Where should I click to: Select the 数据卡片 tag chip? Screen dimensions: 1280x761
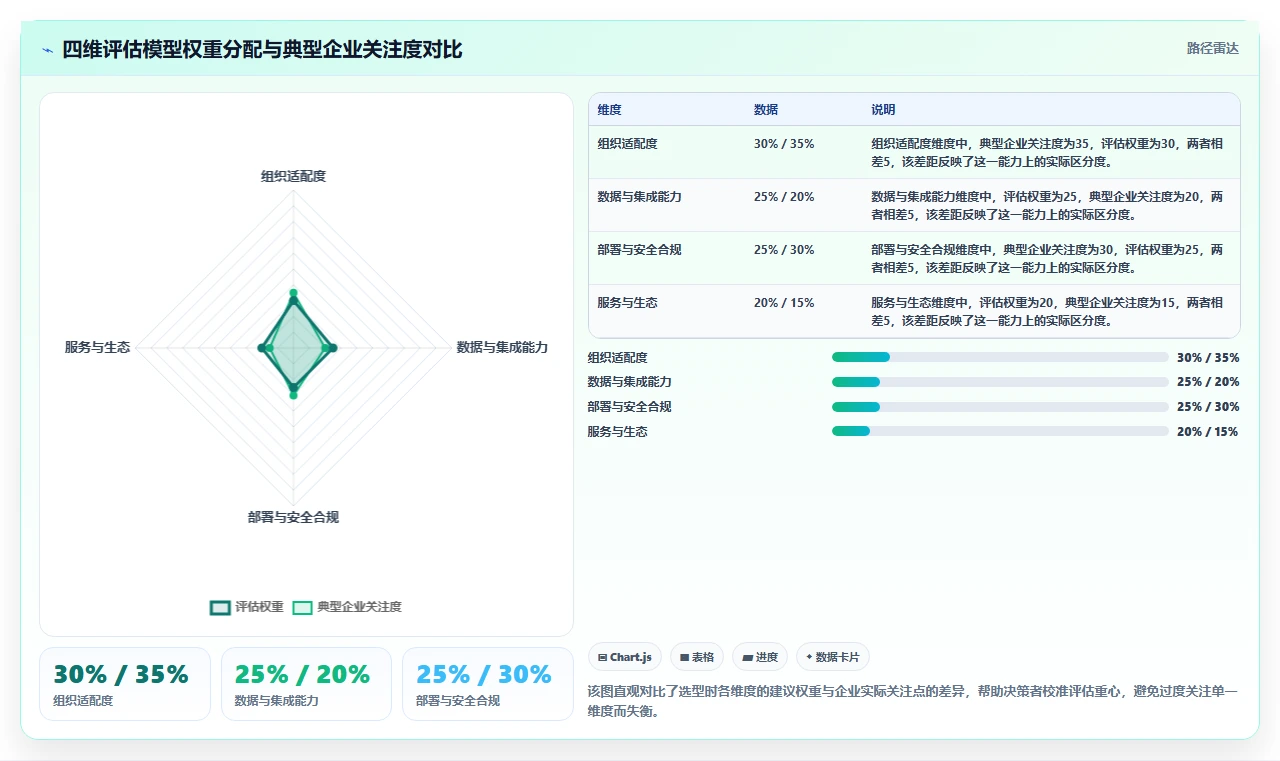click(833, 657)
